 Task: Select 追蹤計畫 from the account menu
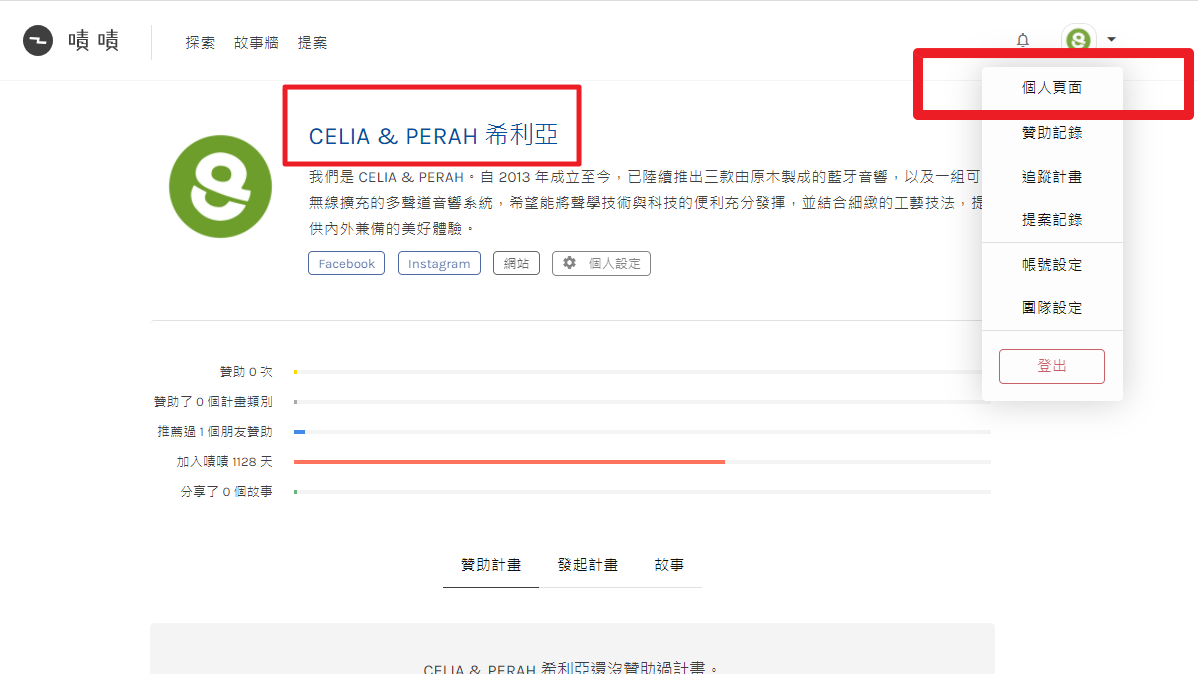pyautogui.click(x=1052, y=177)
